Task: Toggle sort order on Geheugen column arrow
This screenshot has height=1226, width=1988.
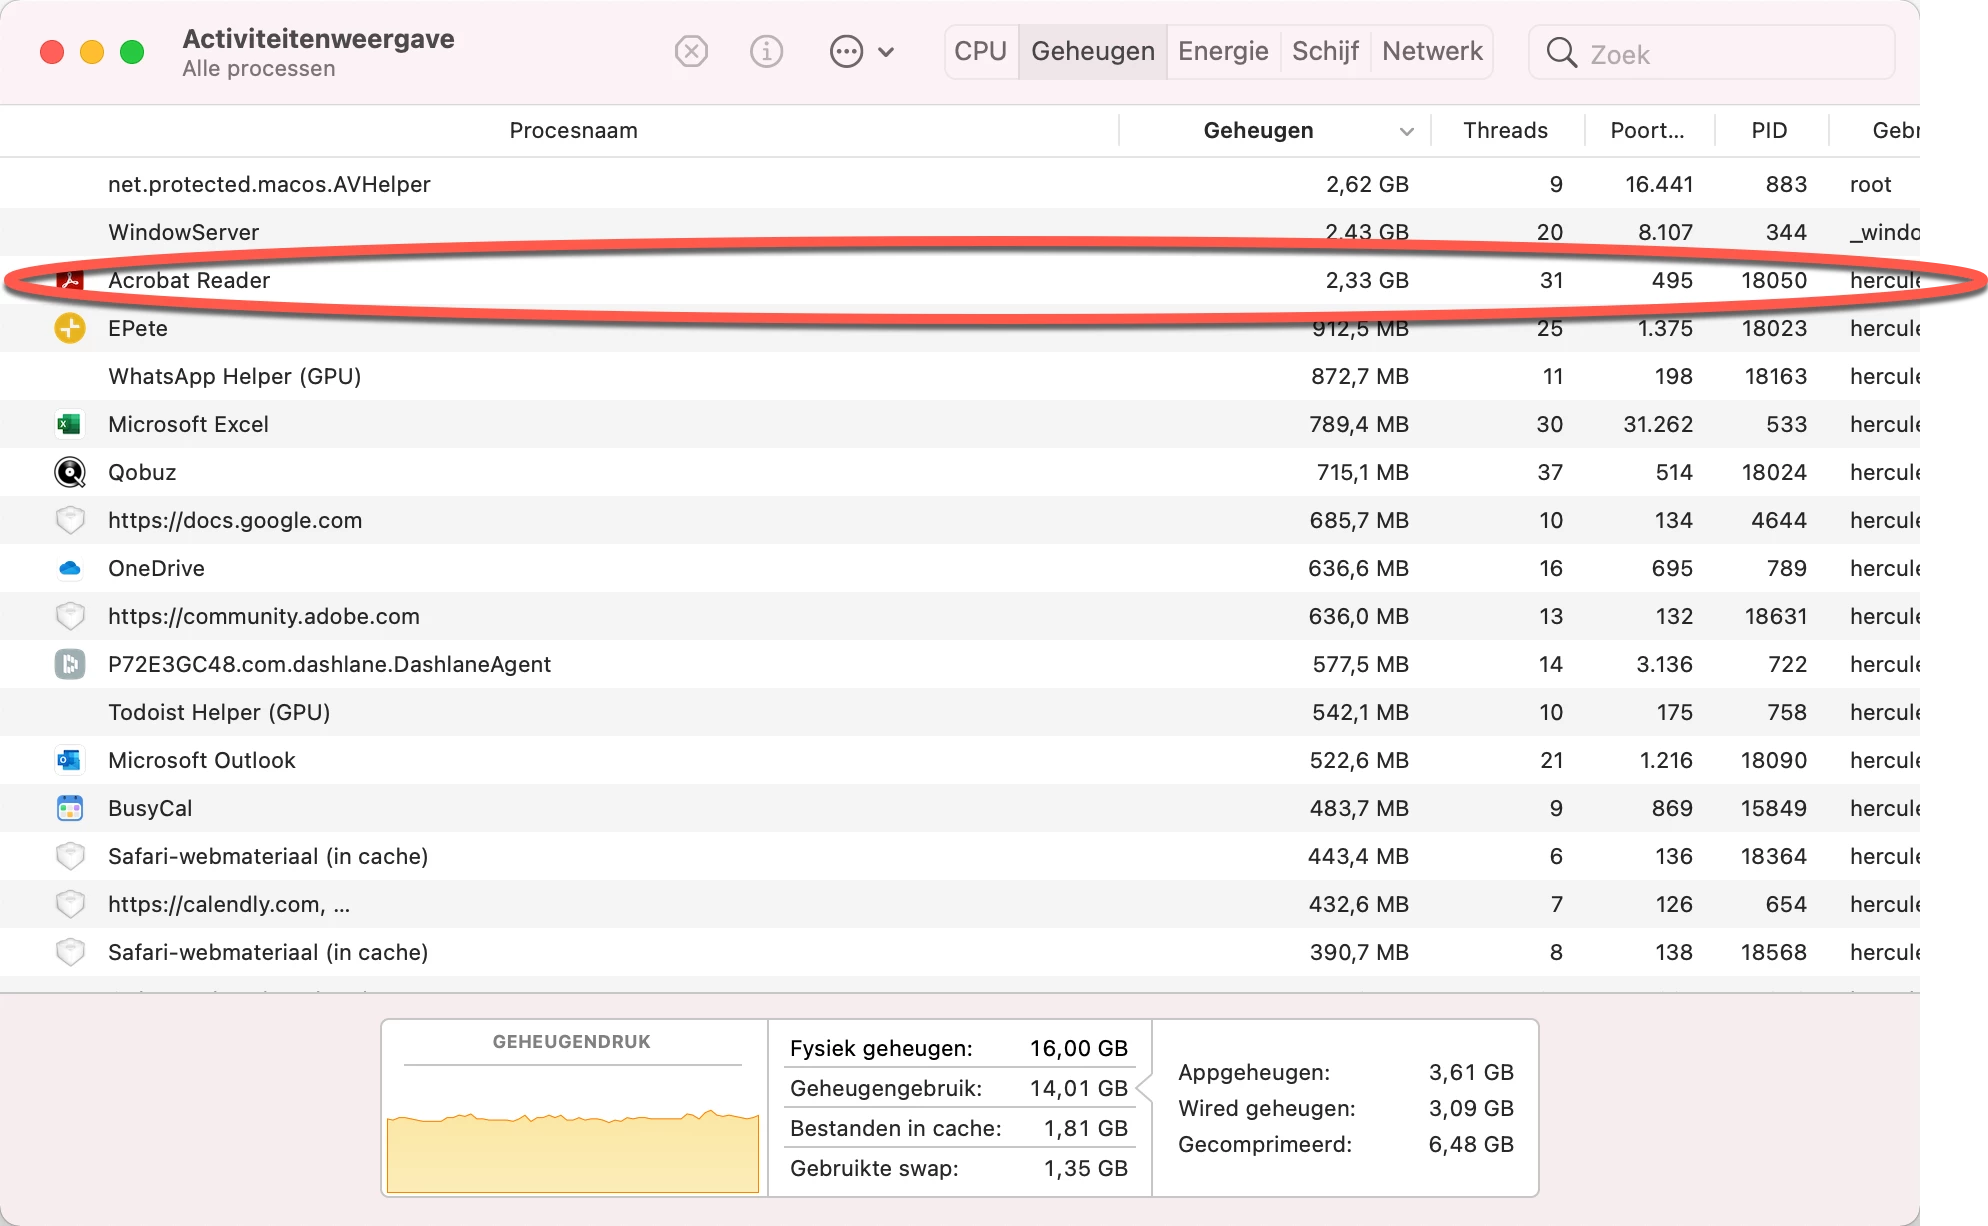Action: pos(1406,131)
